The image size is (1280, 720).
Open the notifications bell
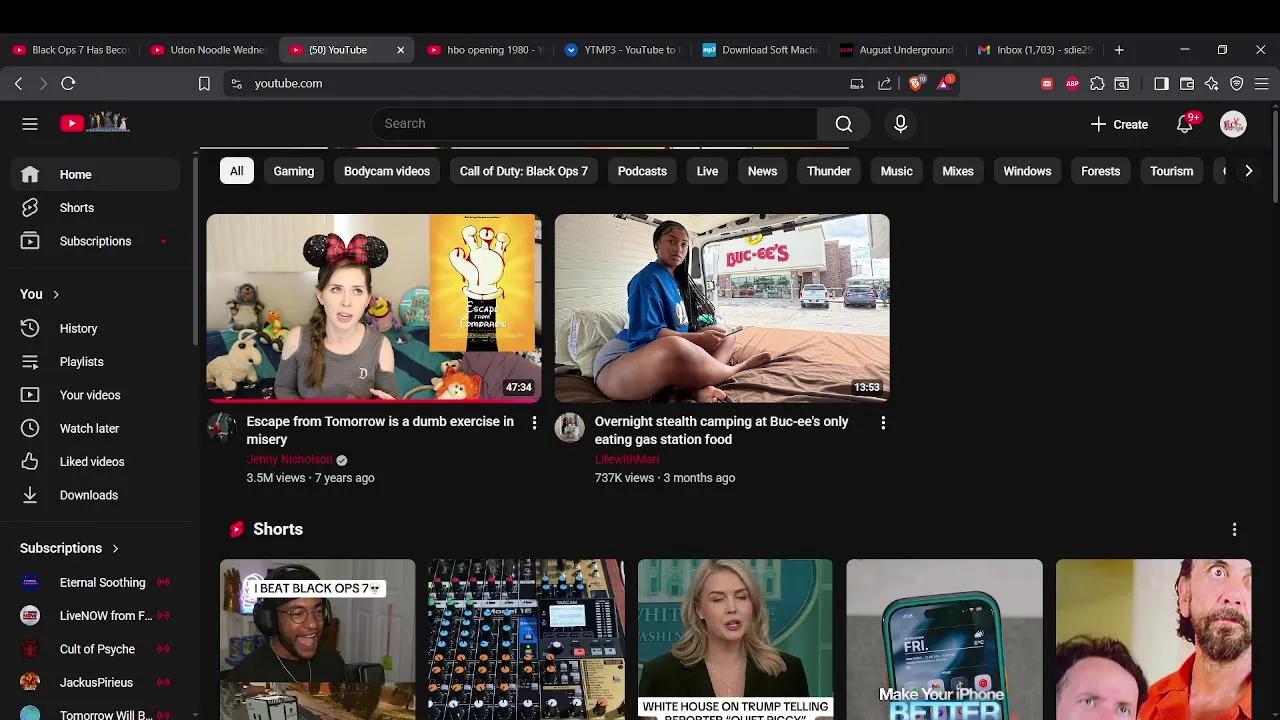click(1185, 124)
